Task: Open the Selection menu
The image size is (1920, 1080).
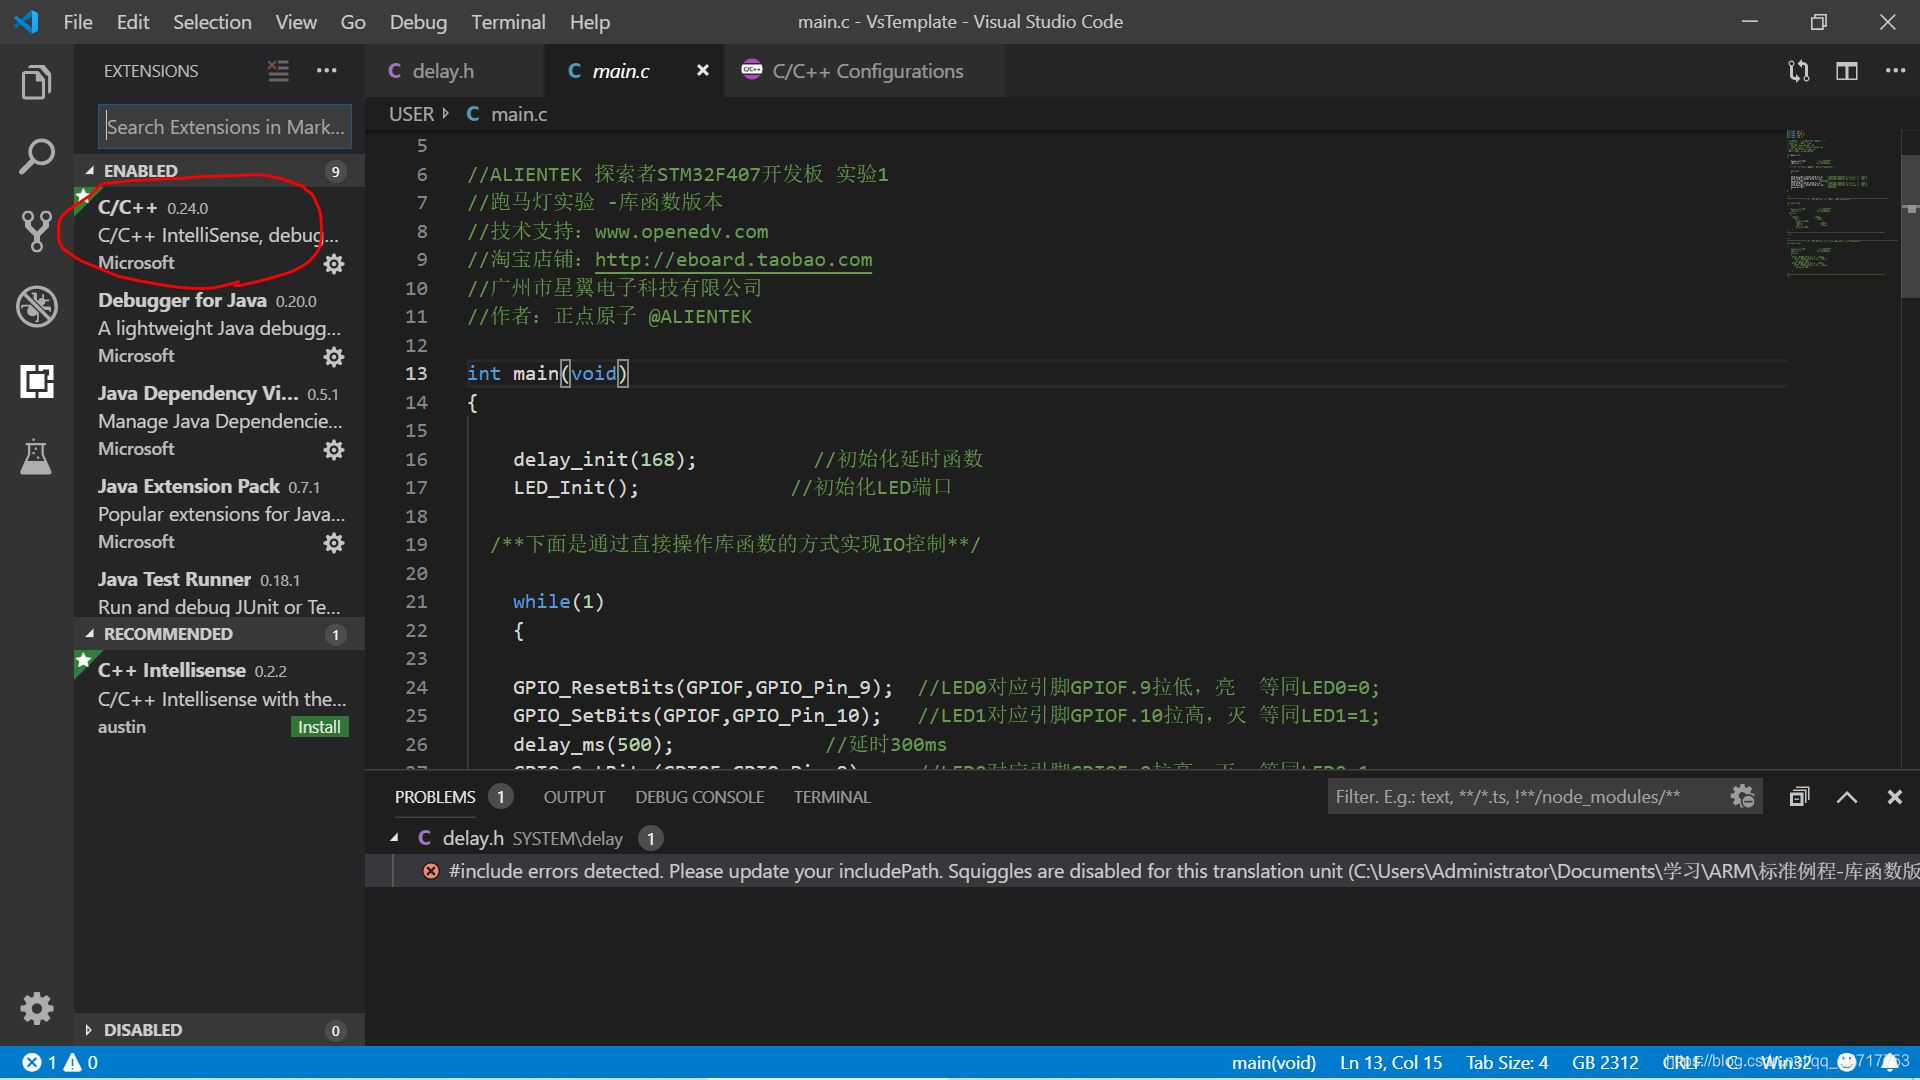Action: pos(212,22)
